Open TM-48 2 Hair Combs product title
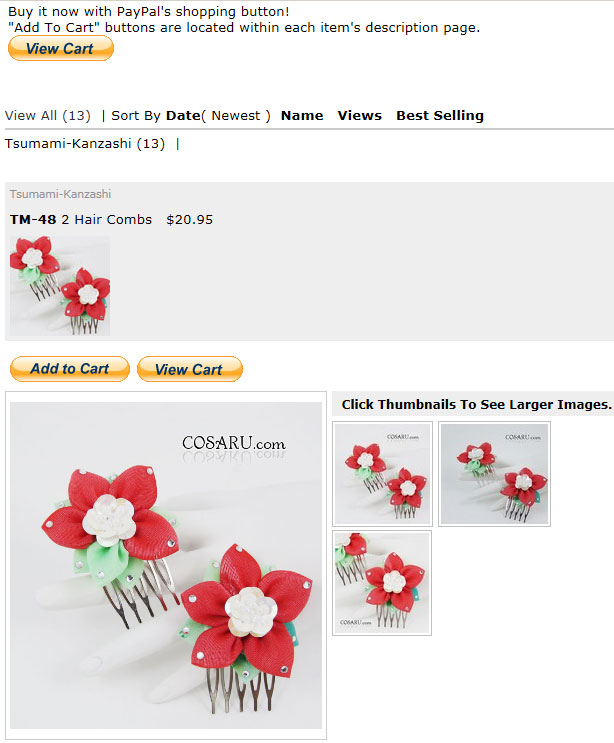 pos(81,219)
